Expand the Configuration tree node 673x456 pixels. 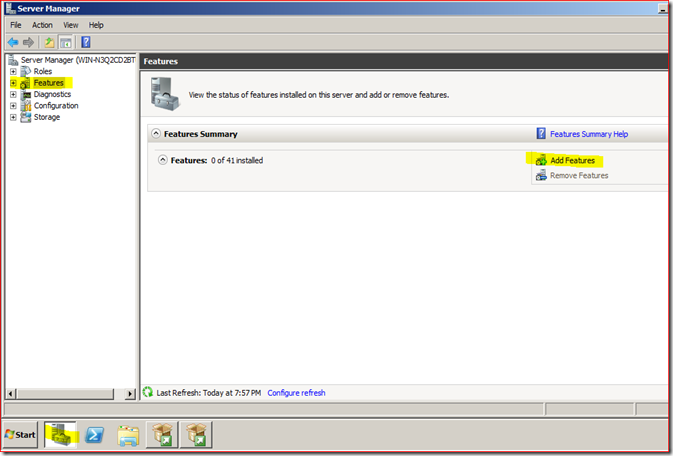coord(13,106)
